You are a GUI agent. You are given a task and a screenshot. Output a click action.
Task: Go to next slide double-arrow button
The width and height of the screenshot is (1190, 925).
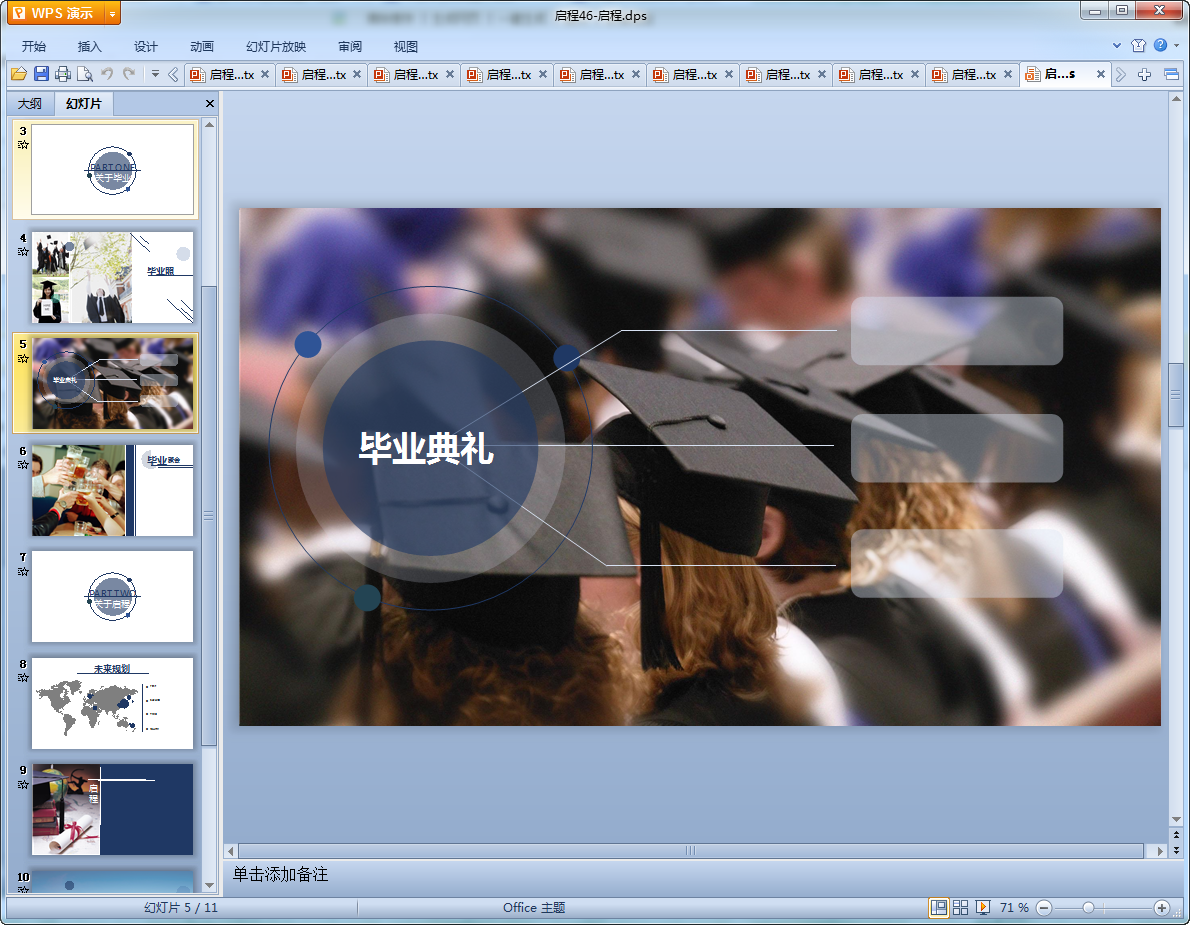pos(1176,850)
